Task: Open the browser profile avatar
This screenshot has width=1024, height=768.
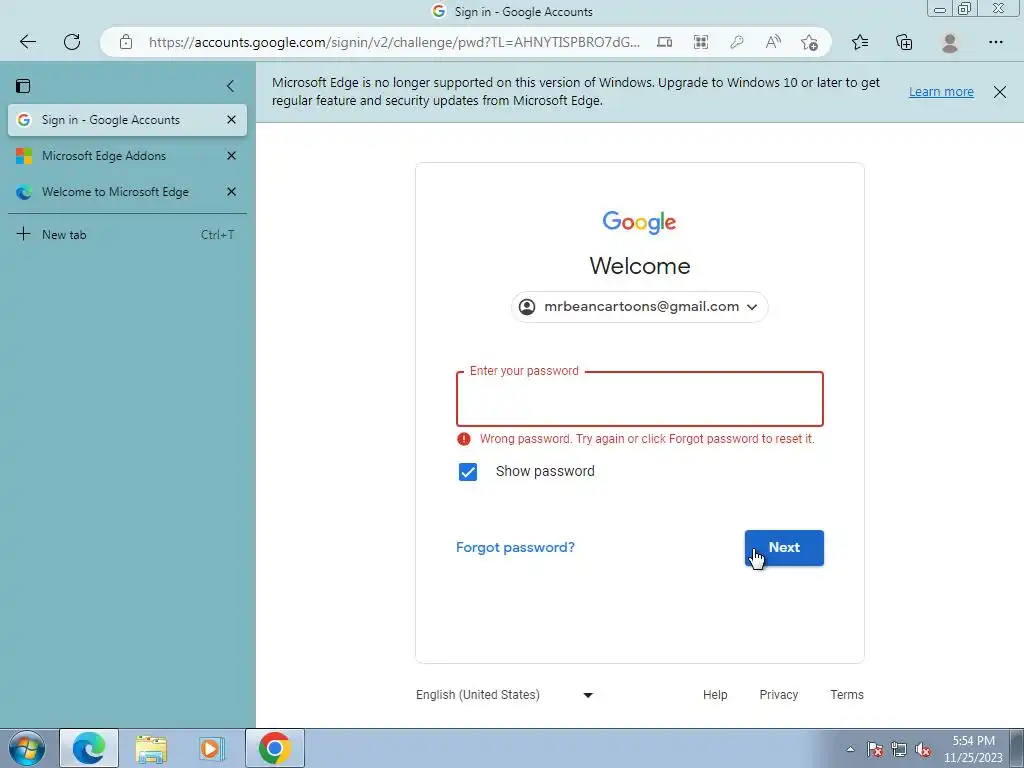Action: (950, 42)
